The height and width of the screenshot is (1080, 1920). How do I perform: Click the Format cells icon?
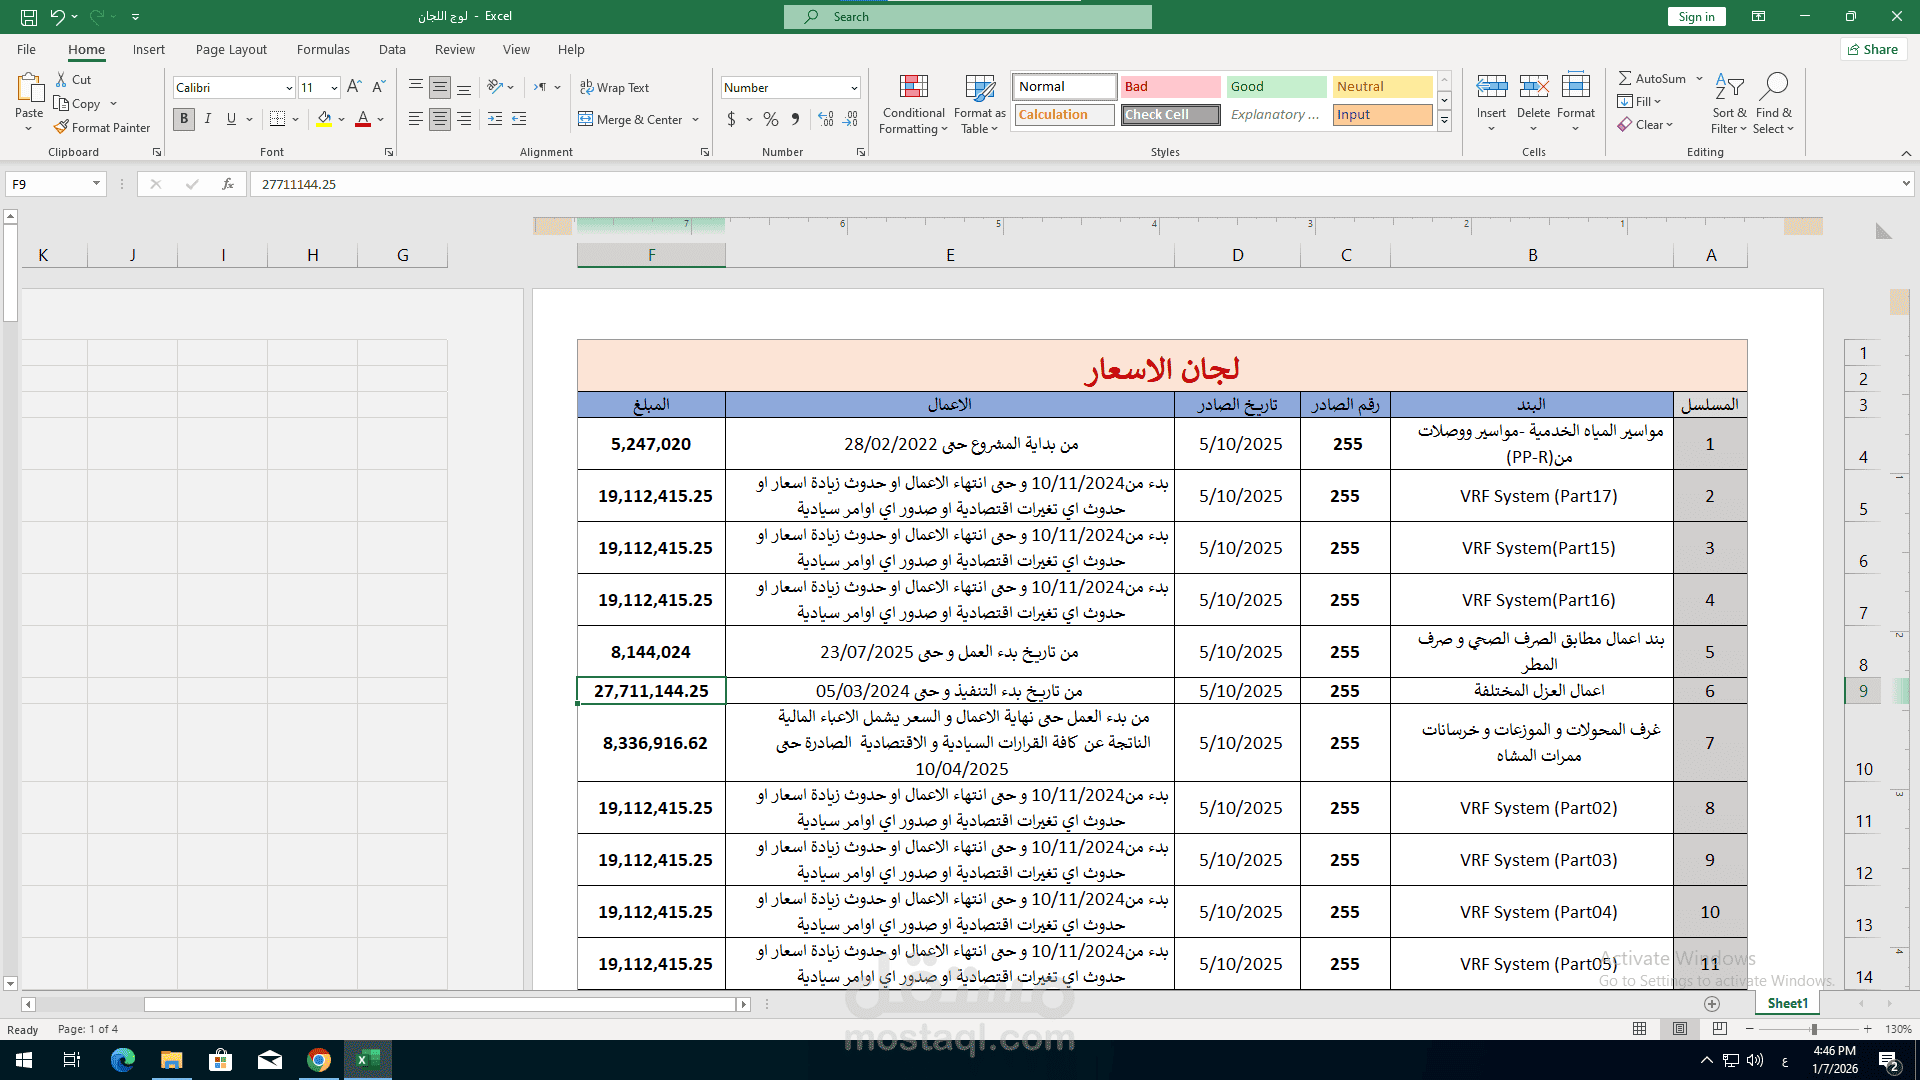pyautogui.click(x=1576, y=87)
